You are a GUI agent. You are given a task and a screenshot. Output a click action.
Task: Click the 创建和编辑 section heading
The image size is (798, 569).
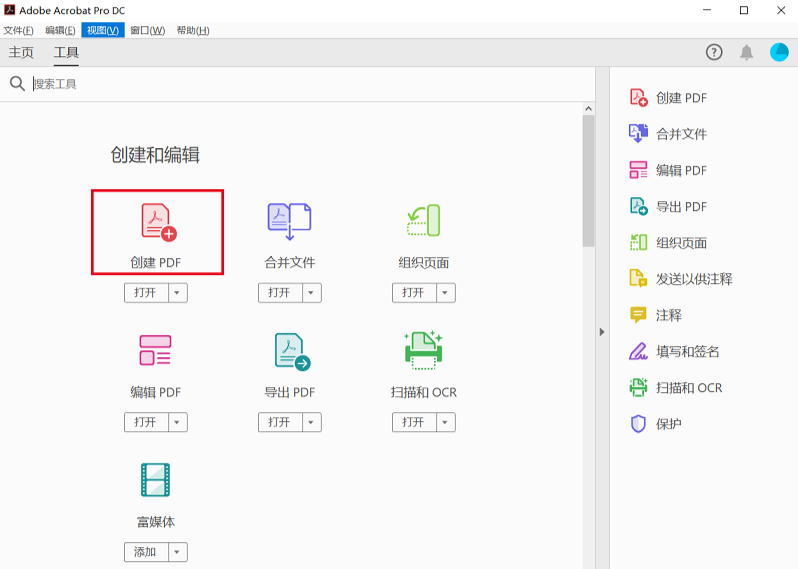155,155
